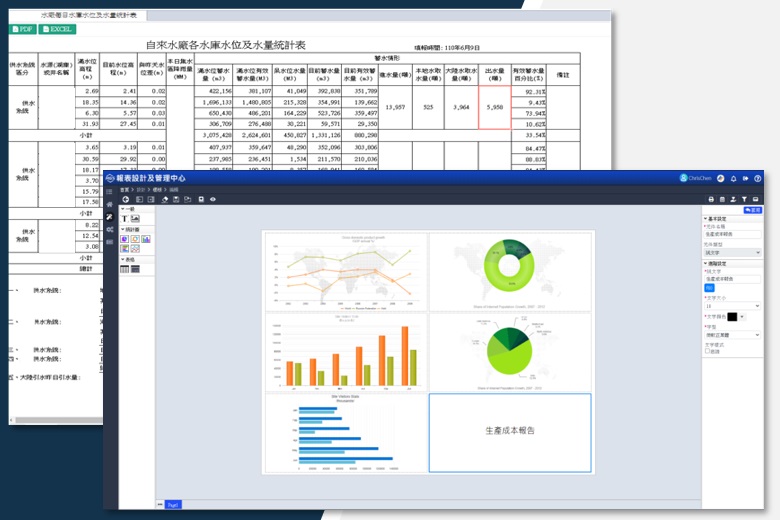Open the 元件類型 dropdown
This screenshot has width=780, height=520.
(x=732, y=253)
